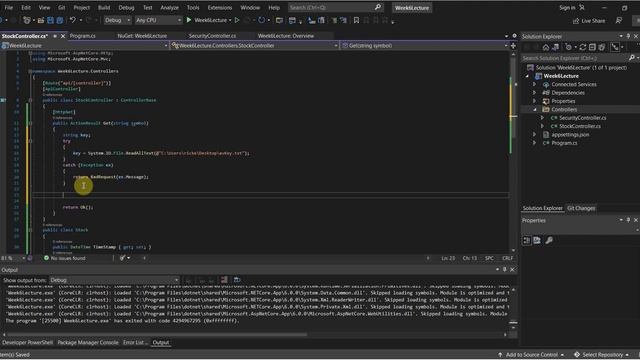This screenshot has width=640, height=360.
Task: Expand Connected Services node
Action: point(535,84)
